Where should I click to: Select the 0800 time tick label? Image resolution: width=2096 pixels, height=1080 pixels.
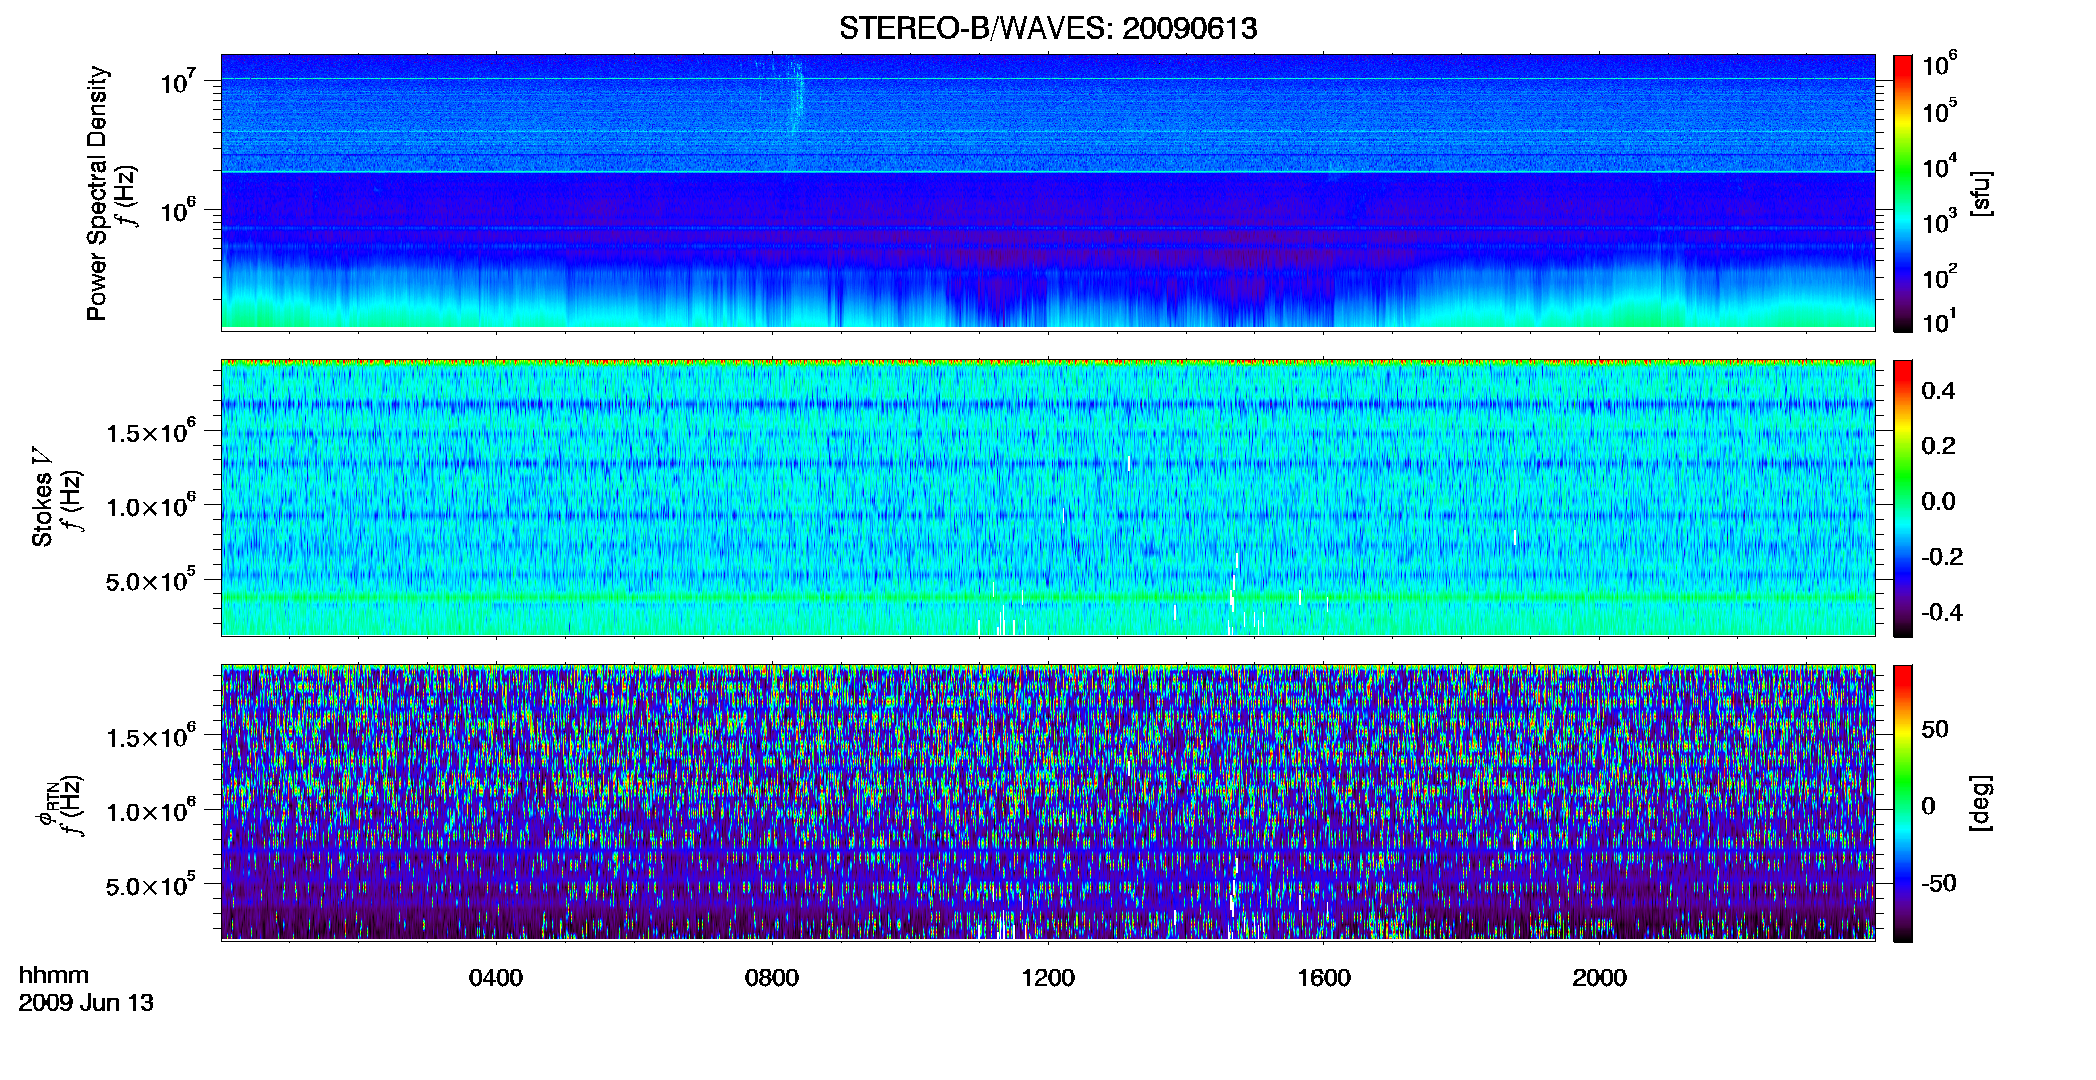click(772, 978)
